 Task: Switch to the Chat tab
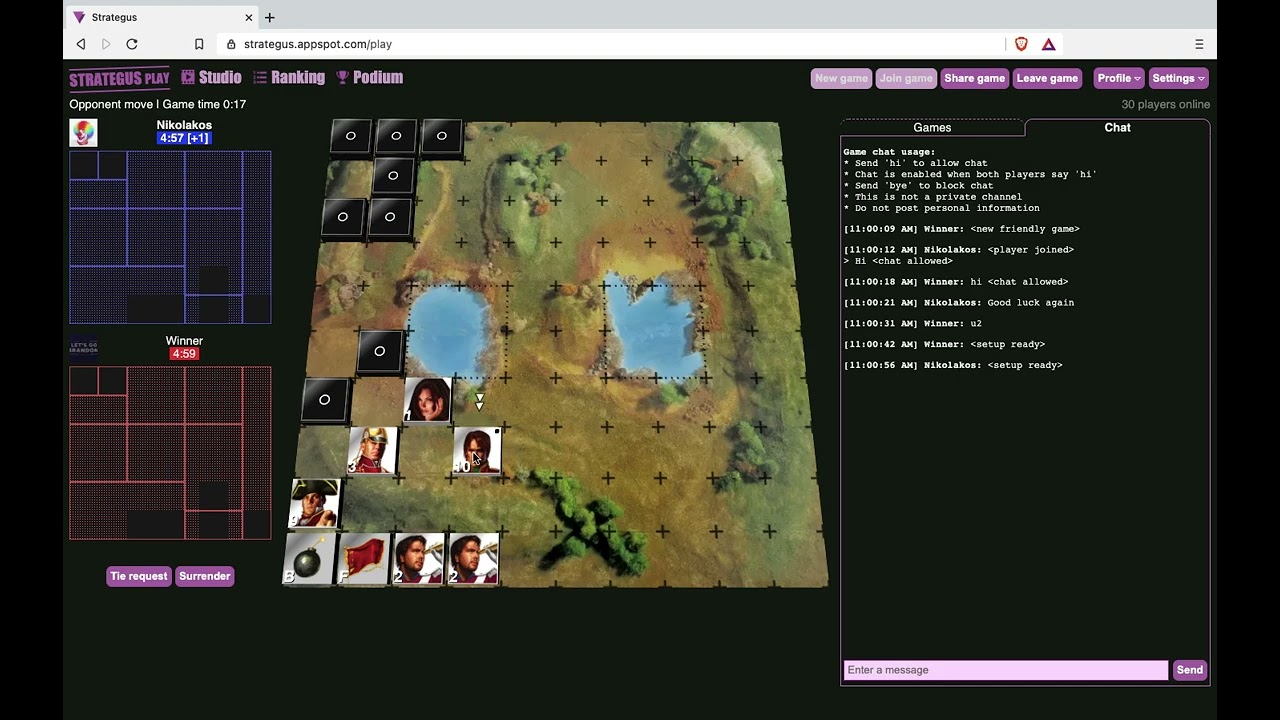click(1117, 127)
